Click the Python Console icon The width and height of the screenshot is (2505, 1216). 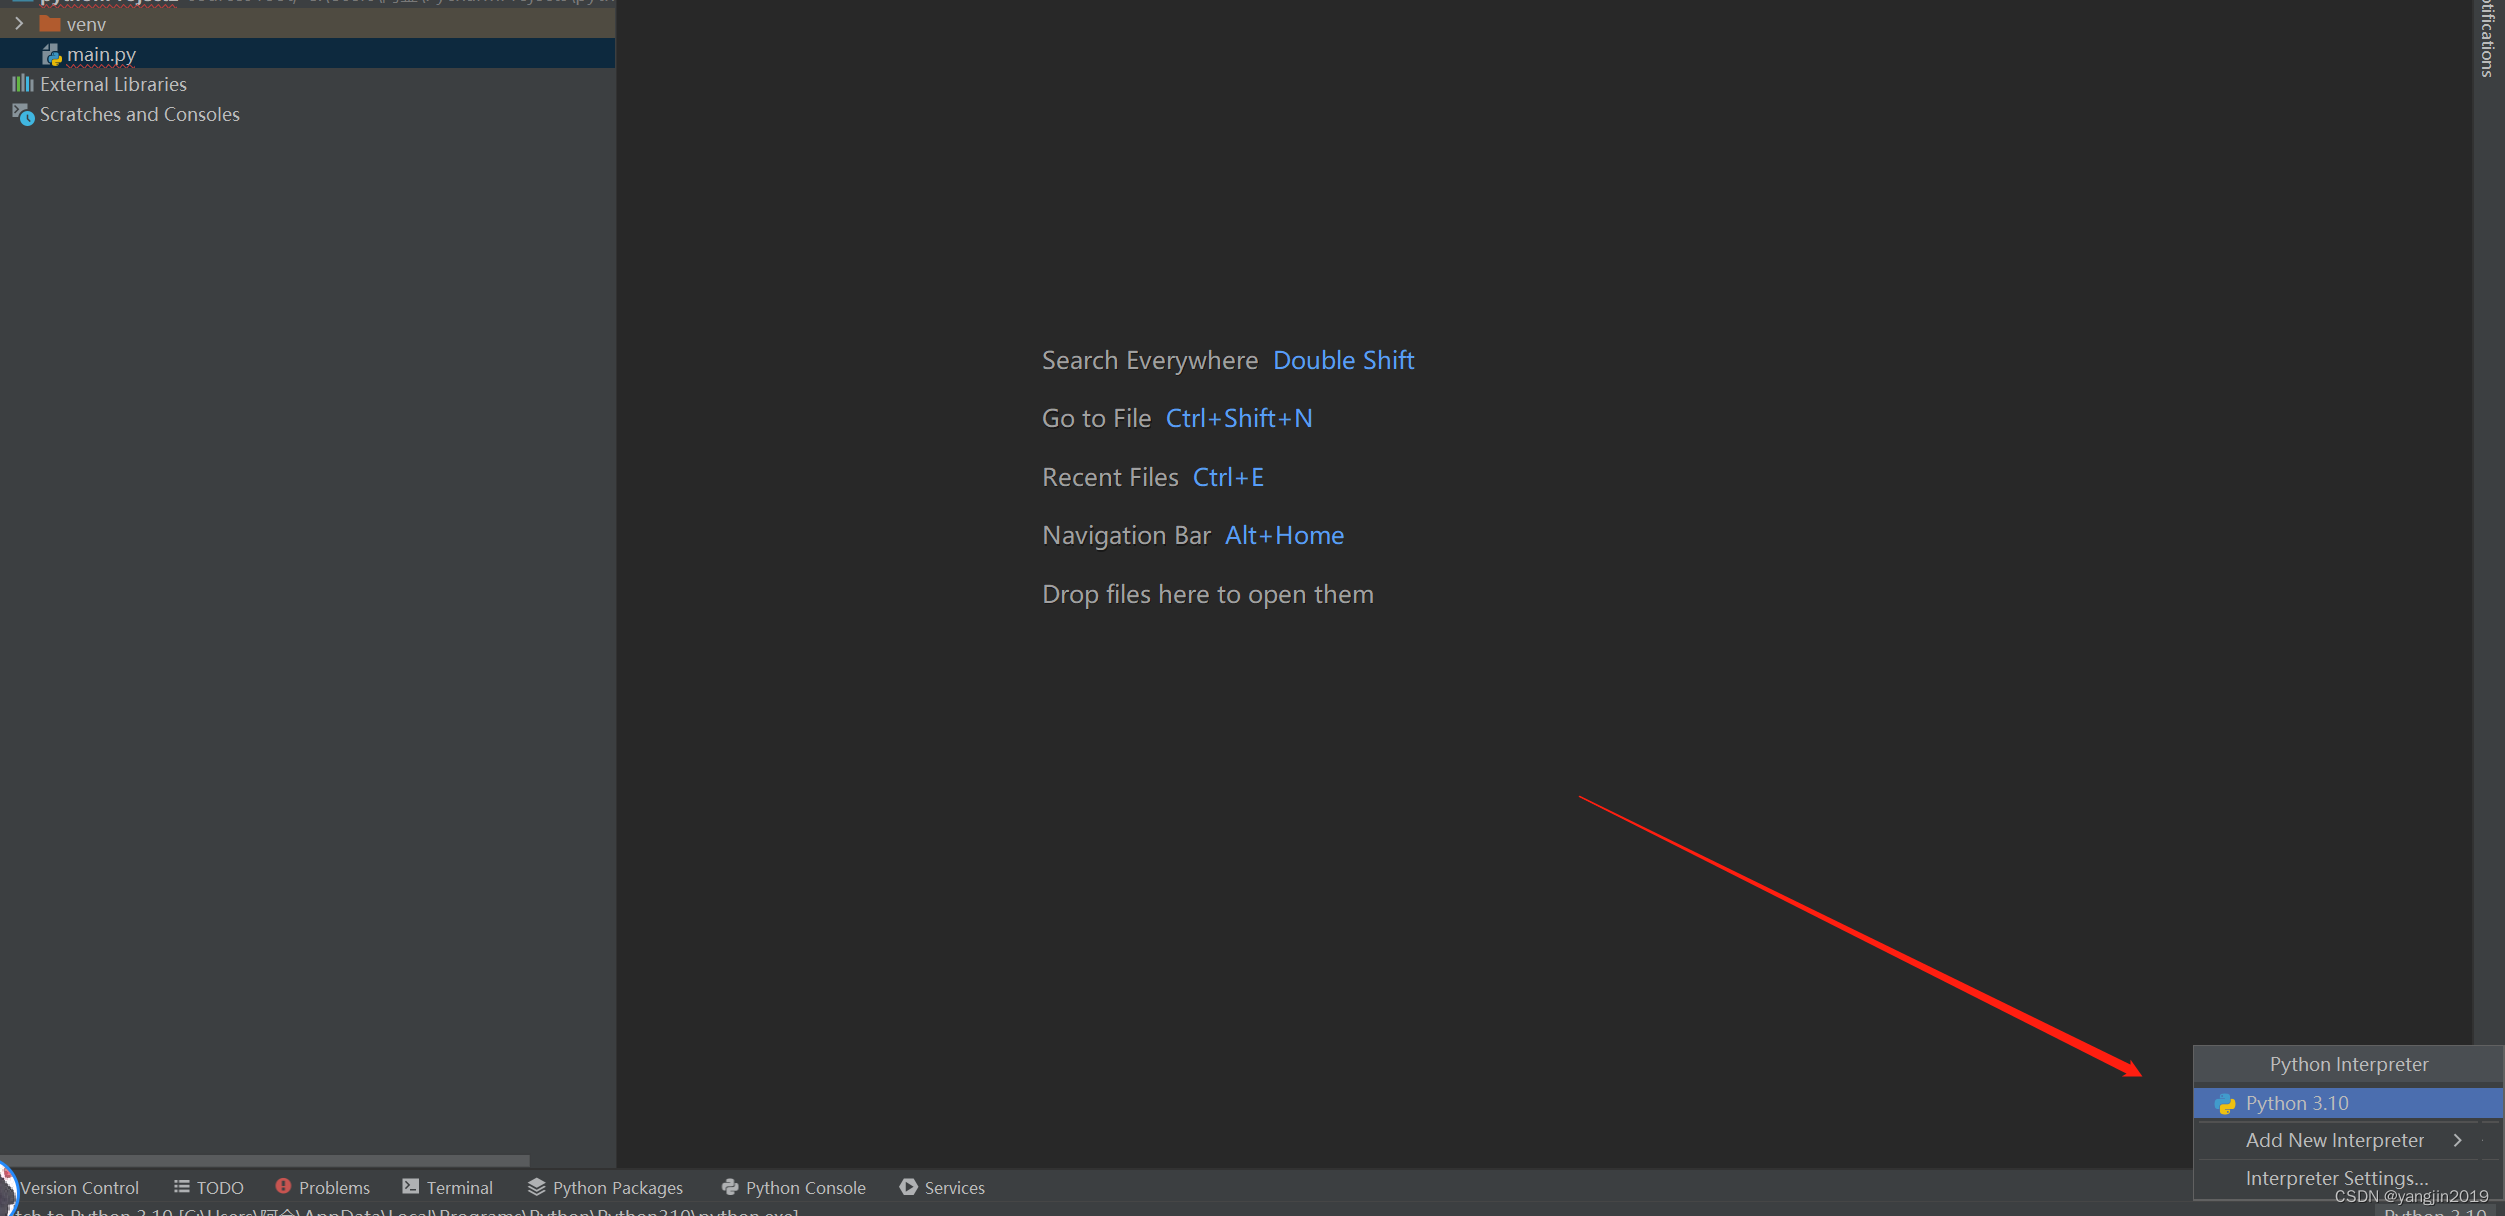pos(730,1186)
